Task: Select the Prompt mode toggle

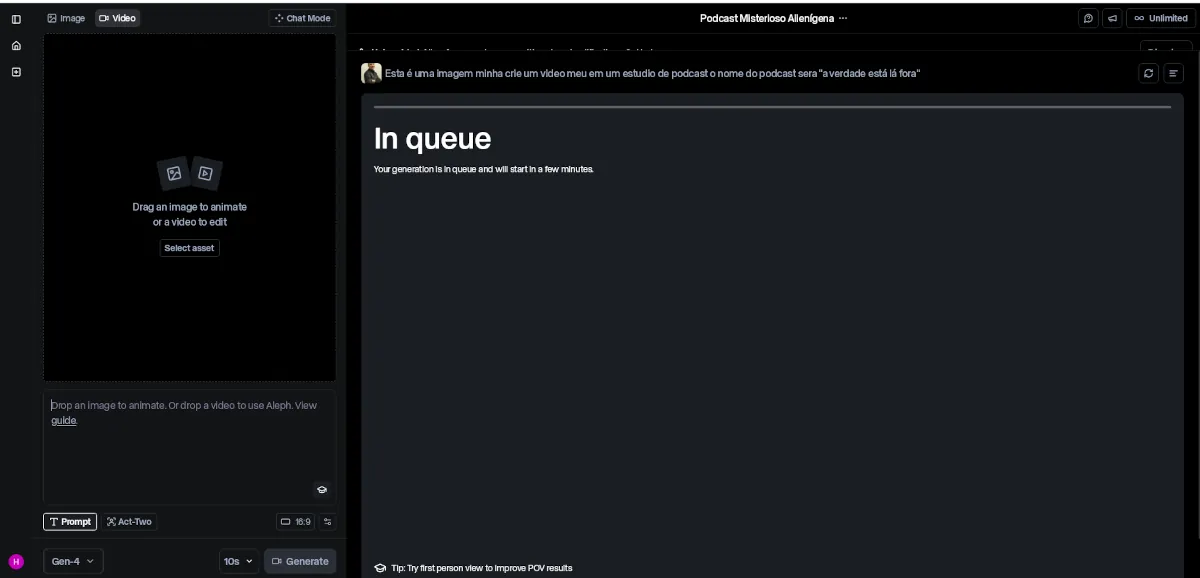Action: coord(70,522)
